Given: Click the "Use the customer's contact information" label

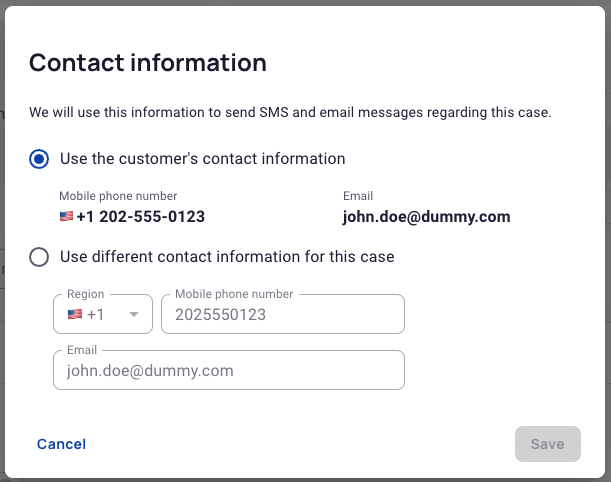Looking at the screenshot, I should tap(203, 159).
